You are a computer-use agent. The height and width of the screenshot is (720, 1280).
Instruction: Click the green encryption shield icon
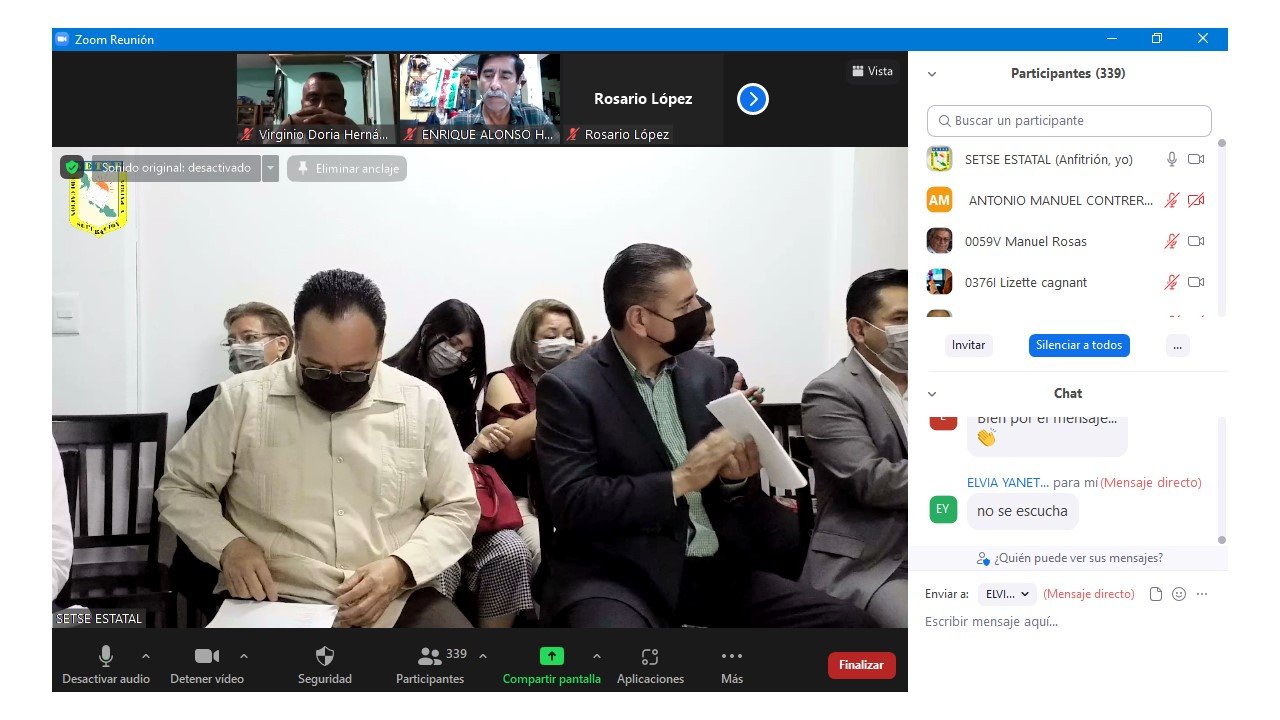72,168
